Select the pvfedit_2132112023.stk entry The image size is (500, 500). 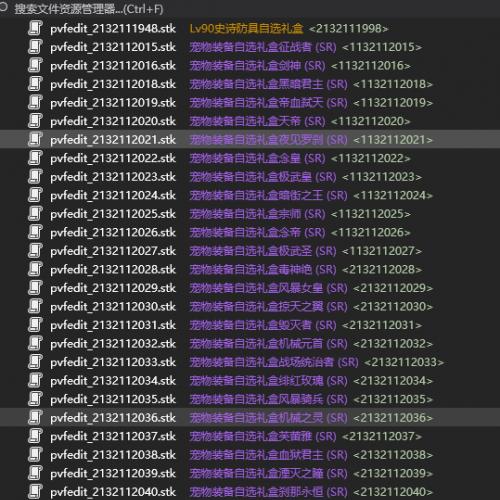tap(113, 177)
